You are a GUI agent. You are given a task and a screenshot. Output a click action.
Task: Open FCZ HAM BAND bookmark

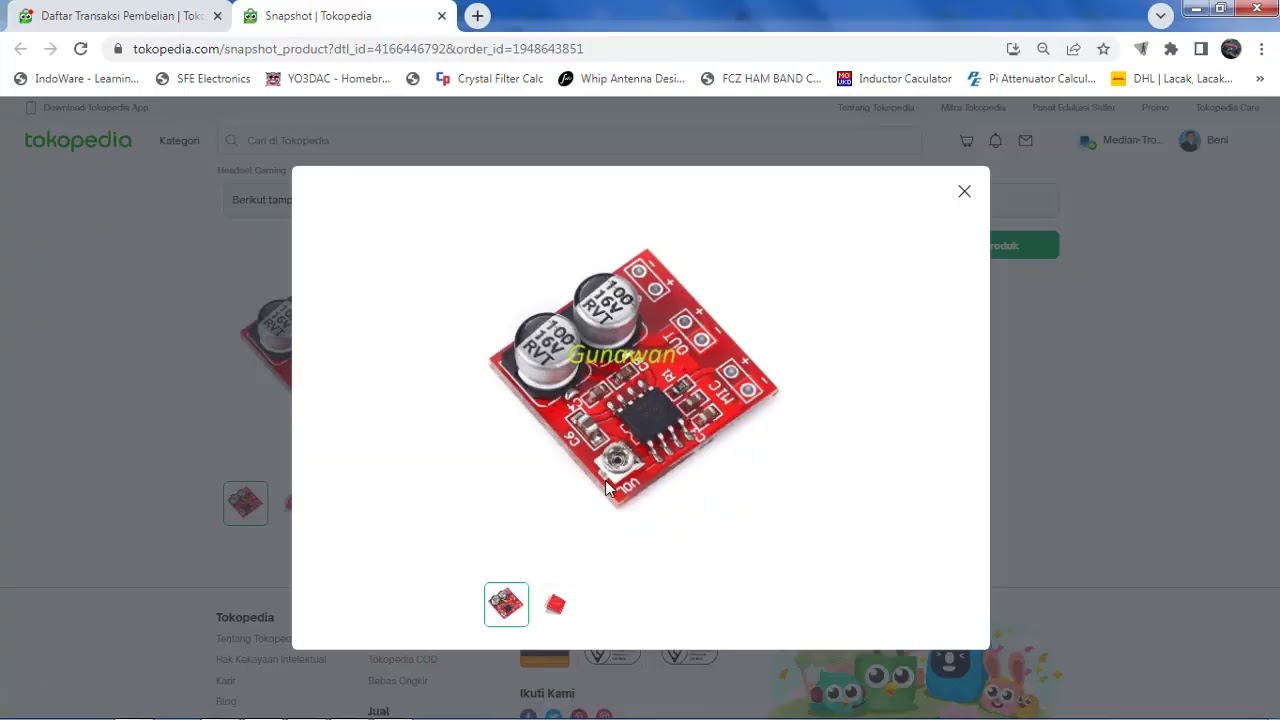pyautogui.click(x=761, y=79)
